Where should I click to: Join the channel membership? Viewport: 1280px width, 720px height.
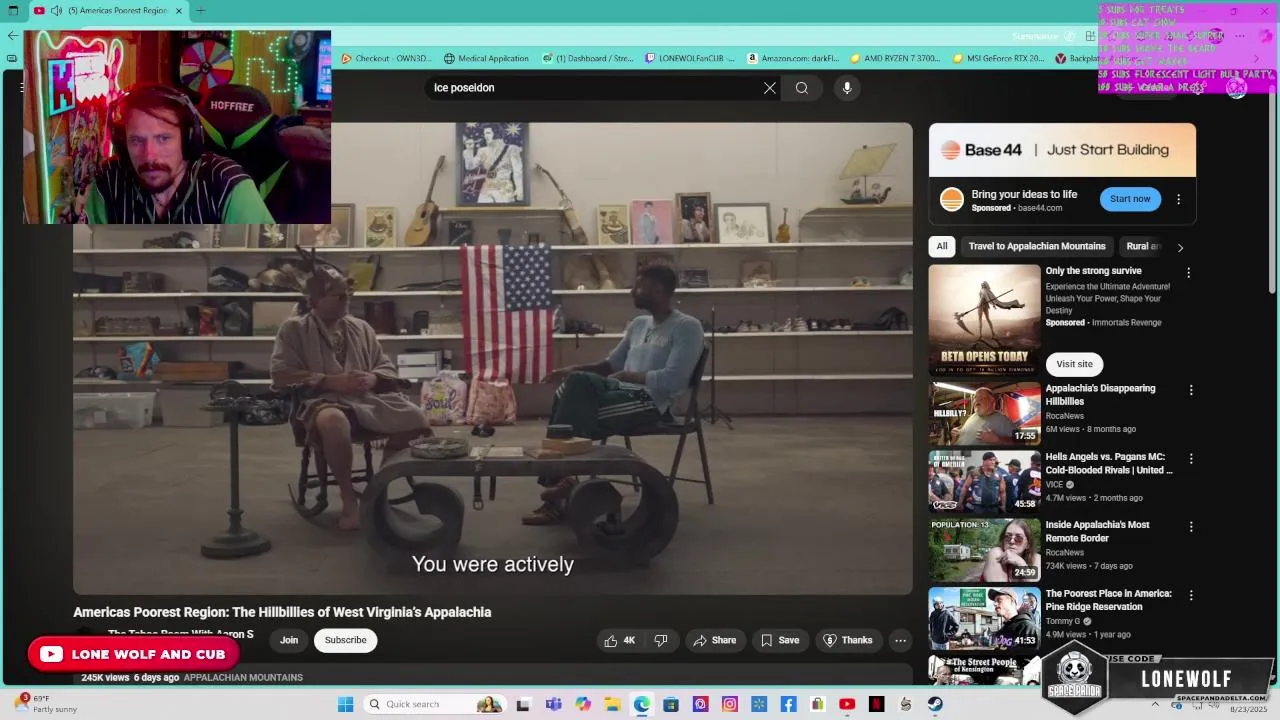click(289, 640)
